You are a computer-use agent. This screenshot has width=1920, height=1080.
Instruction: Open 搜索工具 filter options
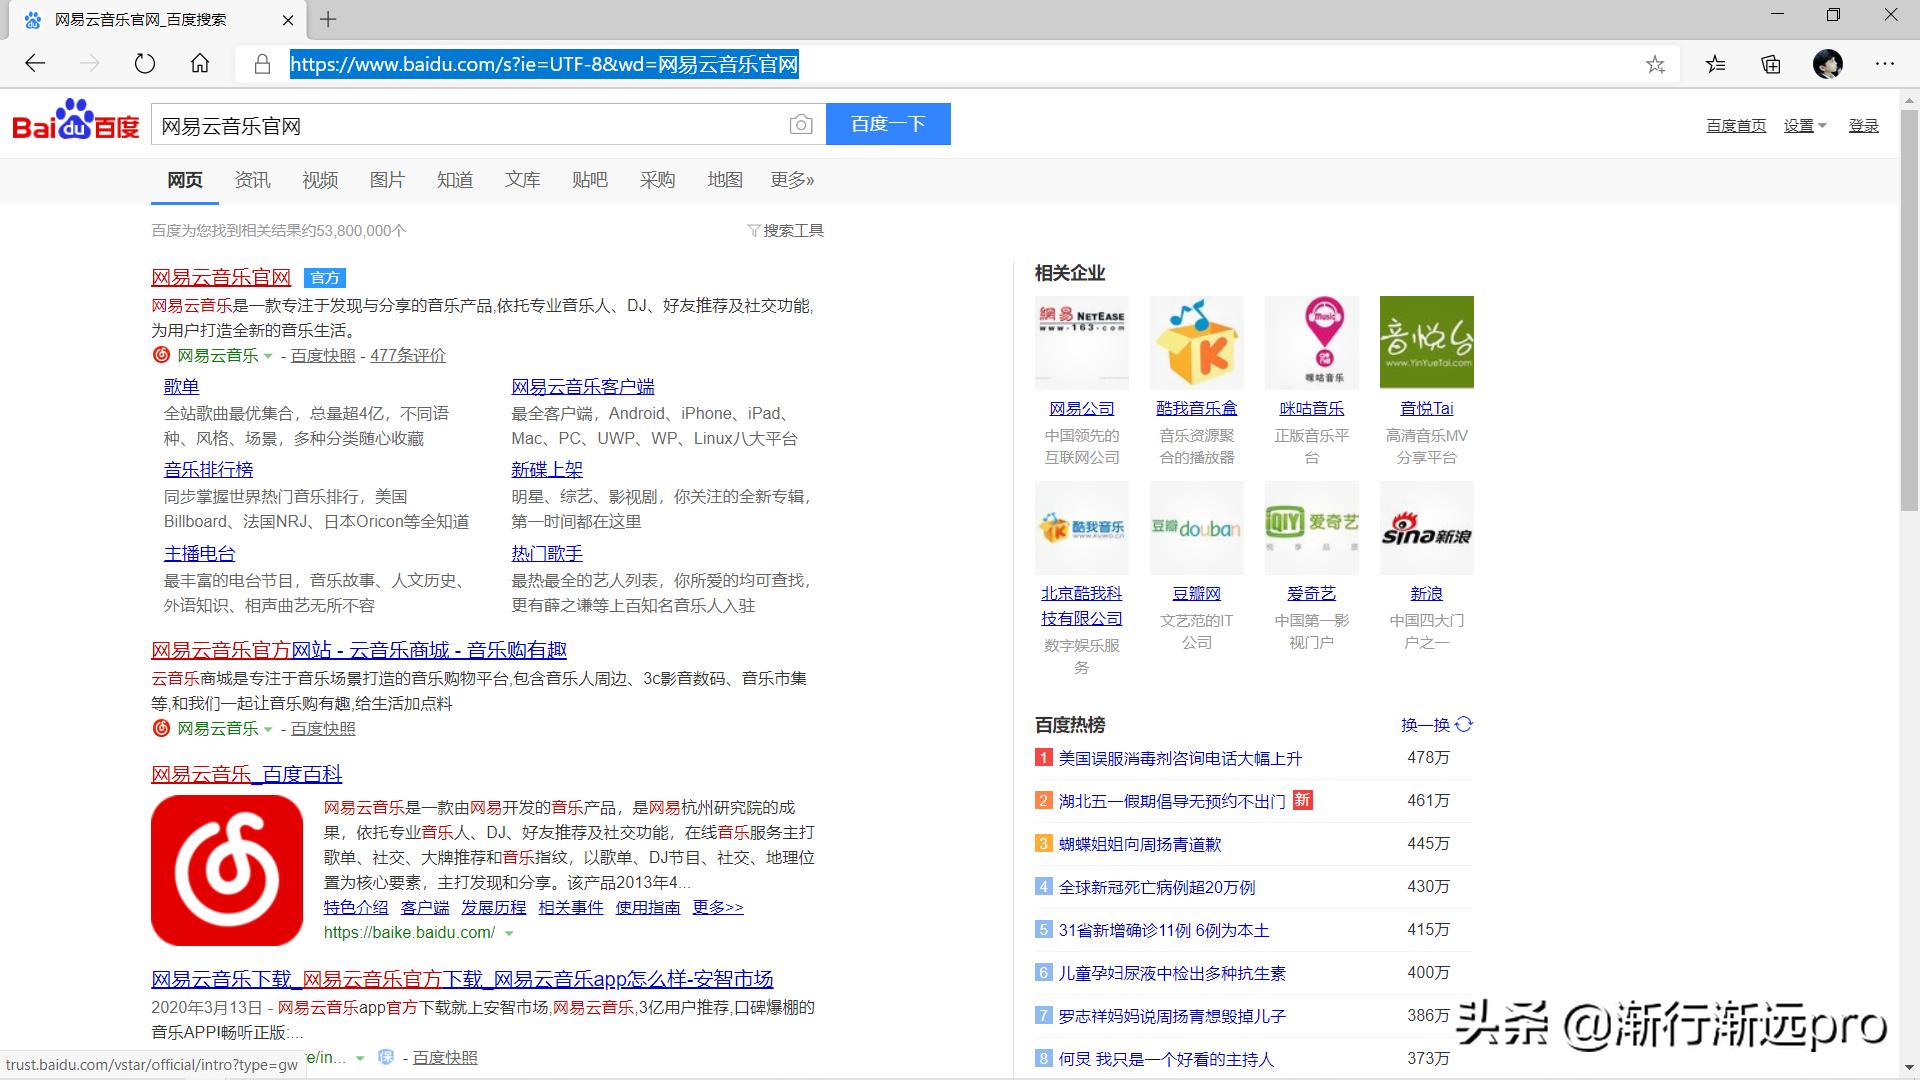pos(786,231)
